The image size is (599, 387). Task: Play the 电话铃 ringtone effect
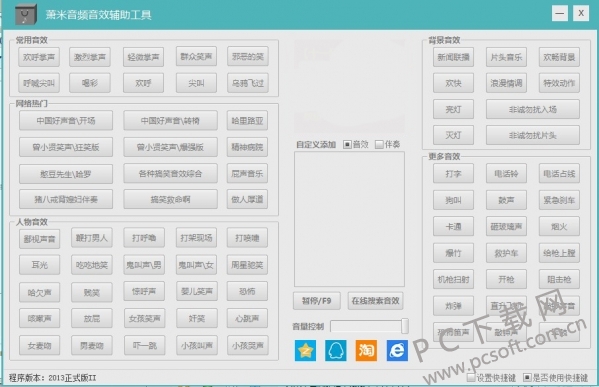click(506, 173)
